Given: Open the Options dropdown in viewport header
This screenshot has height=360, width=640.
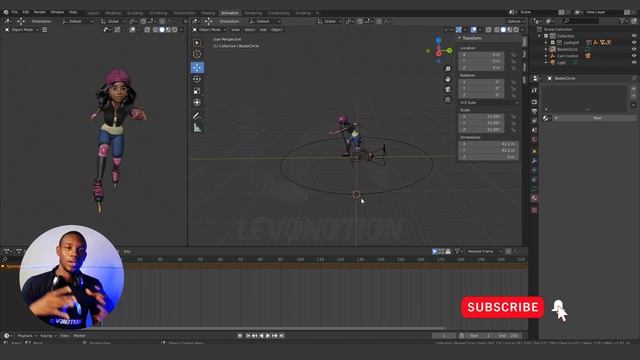Looking at the screenshot, I should pyautogui.click(x=515, y=21).
